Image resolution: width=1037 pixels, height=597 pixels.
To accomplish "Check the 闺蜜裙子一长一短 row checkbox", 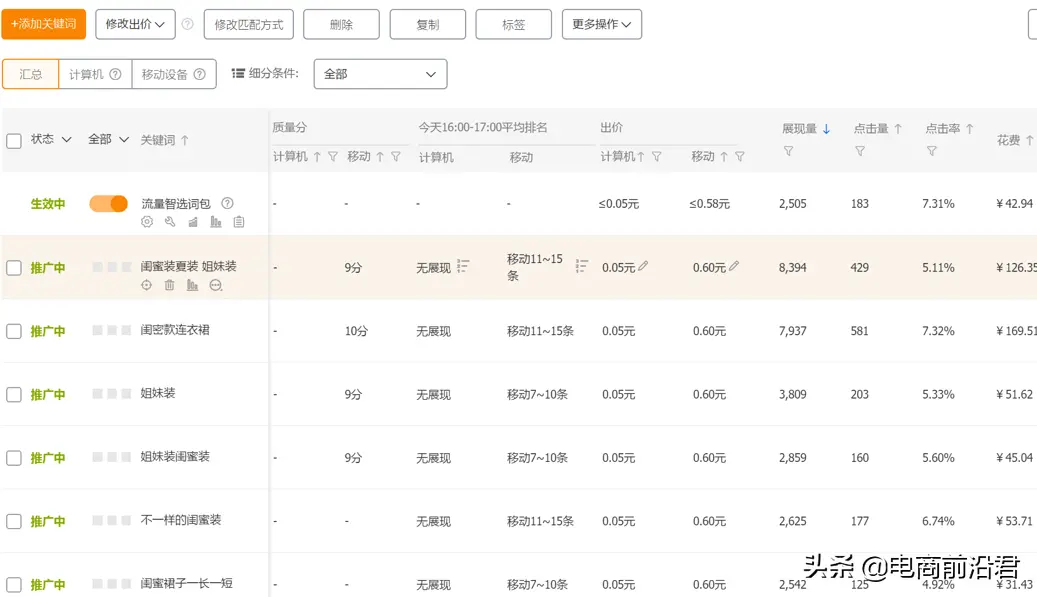I will 14,585.
